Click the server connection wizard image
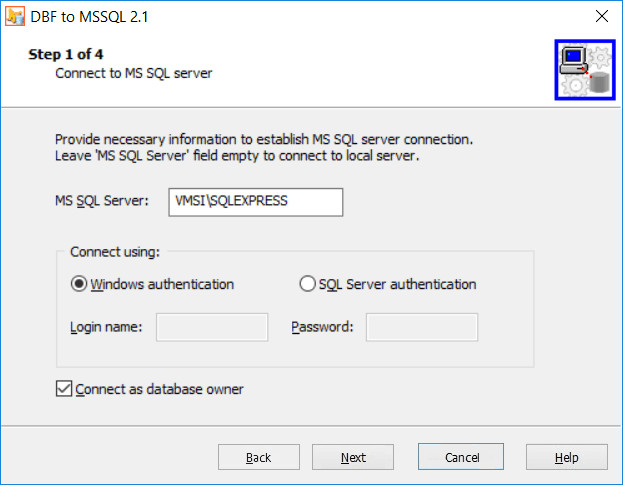 tap(585, 70)
